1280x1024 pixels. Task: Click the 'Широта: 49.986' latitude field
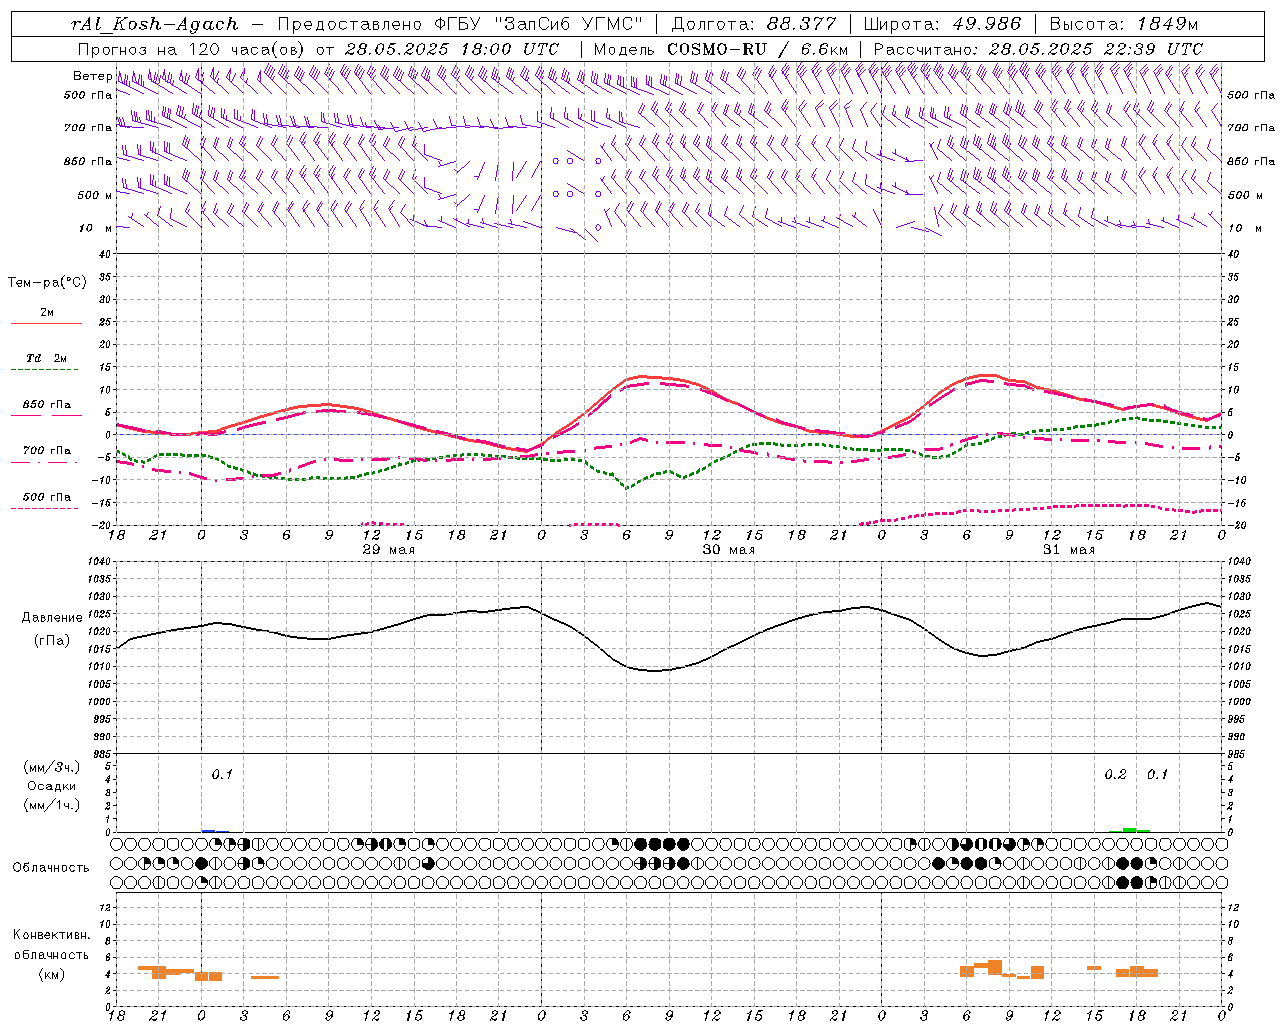tap(942, 24)
